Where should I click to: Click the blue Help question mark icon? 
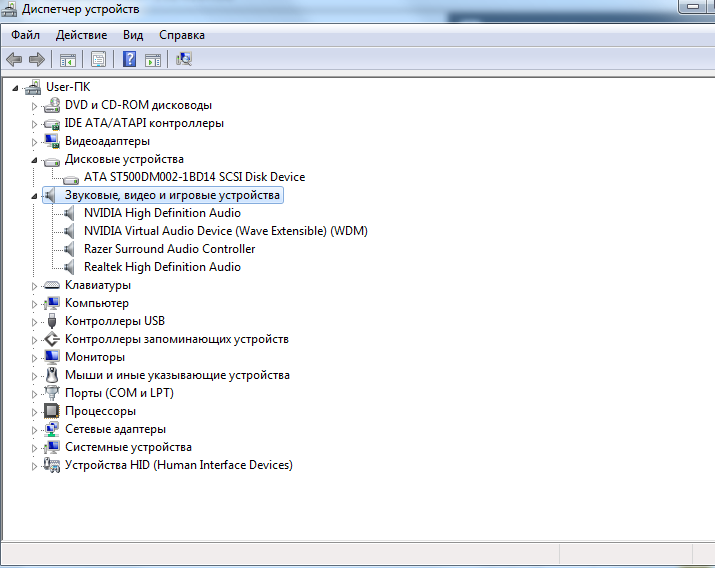point(130,59)
